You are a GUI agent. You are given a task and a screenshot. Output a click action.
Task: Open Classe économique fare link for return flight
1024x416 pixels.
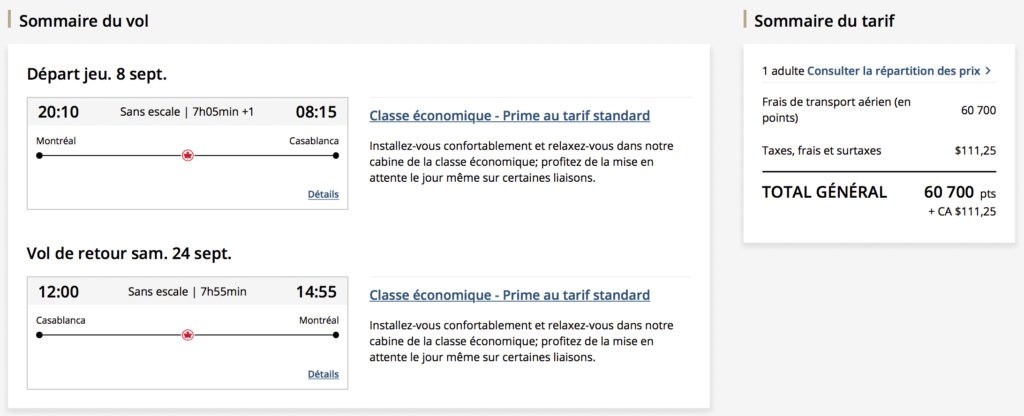point(509,295)
